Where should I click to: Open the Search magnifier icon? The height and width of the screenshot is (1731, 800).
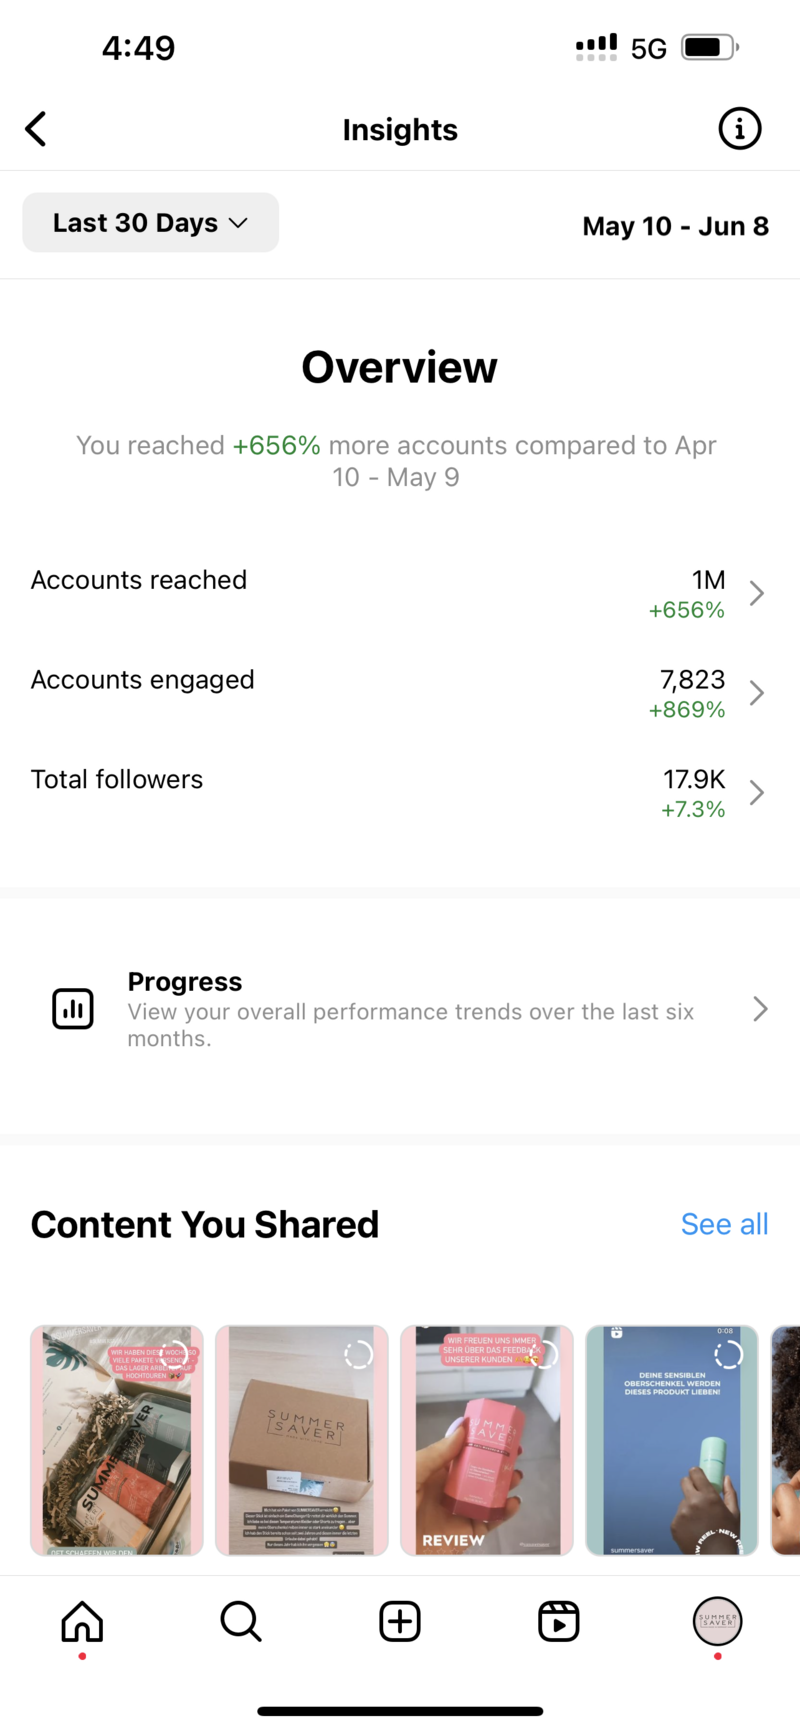click(241, 1621)
